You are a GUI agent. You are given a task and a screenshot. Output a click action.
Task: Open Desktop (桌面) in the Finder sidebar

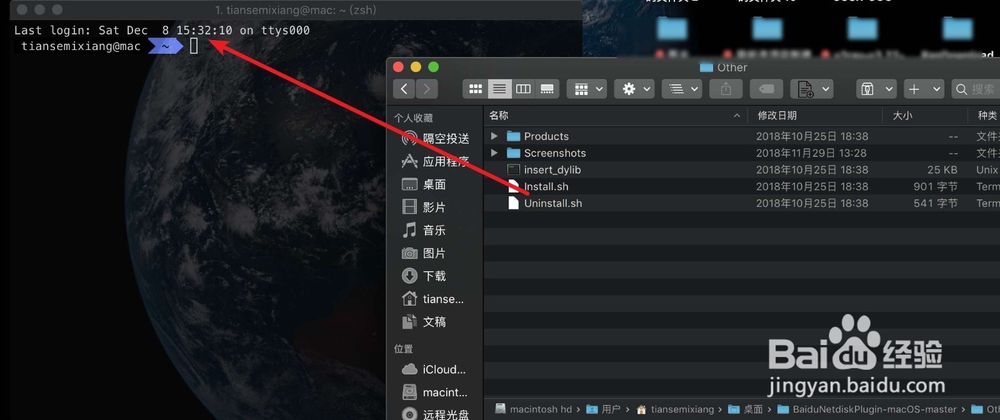point(424,184)
